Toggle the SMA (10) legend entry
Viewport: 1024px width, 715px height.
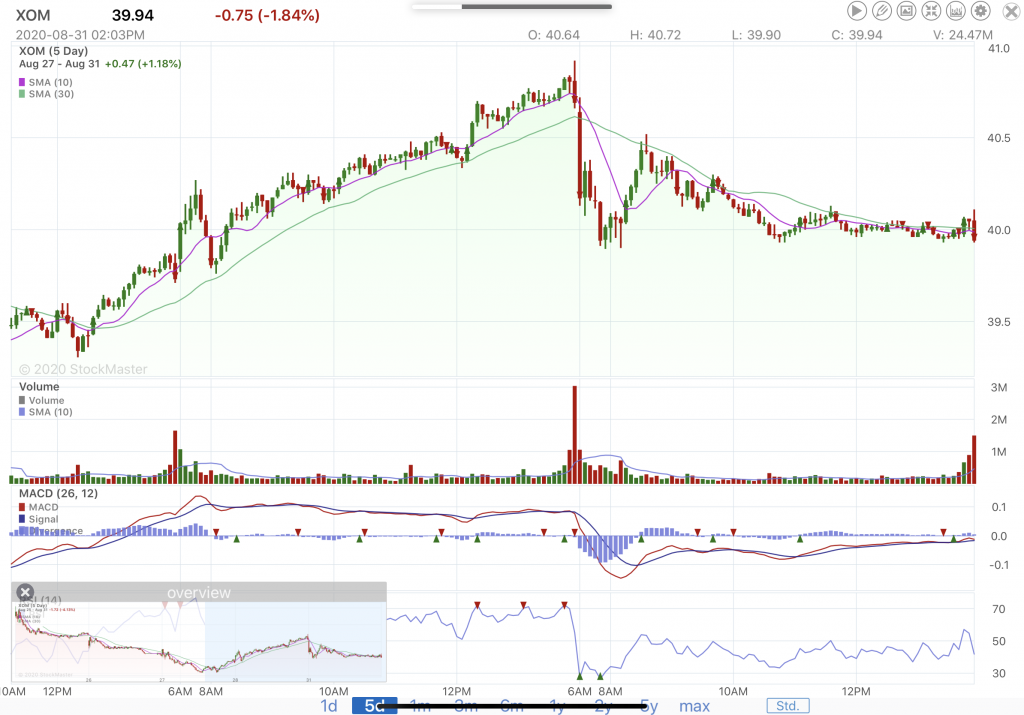pyautogui.click(x=51, y=81)
